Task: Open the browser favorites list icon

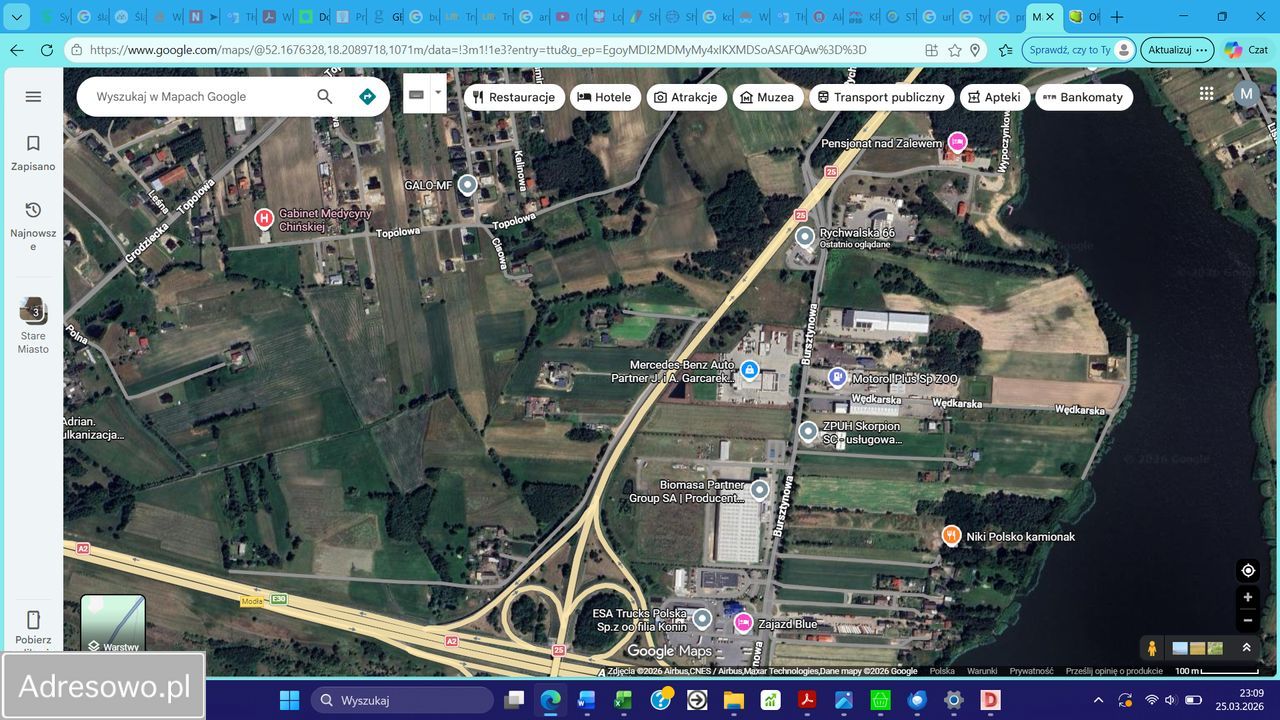Action: coord(1005,50)
